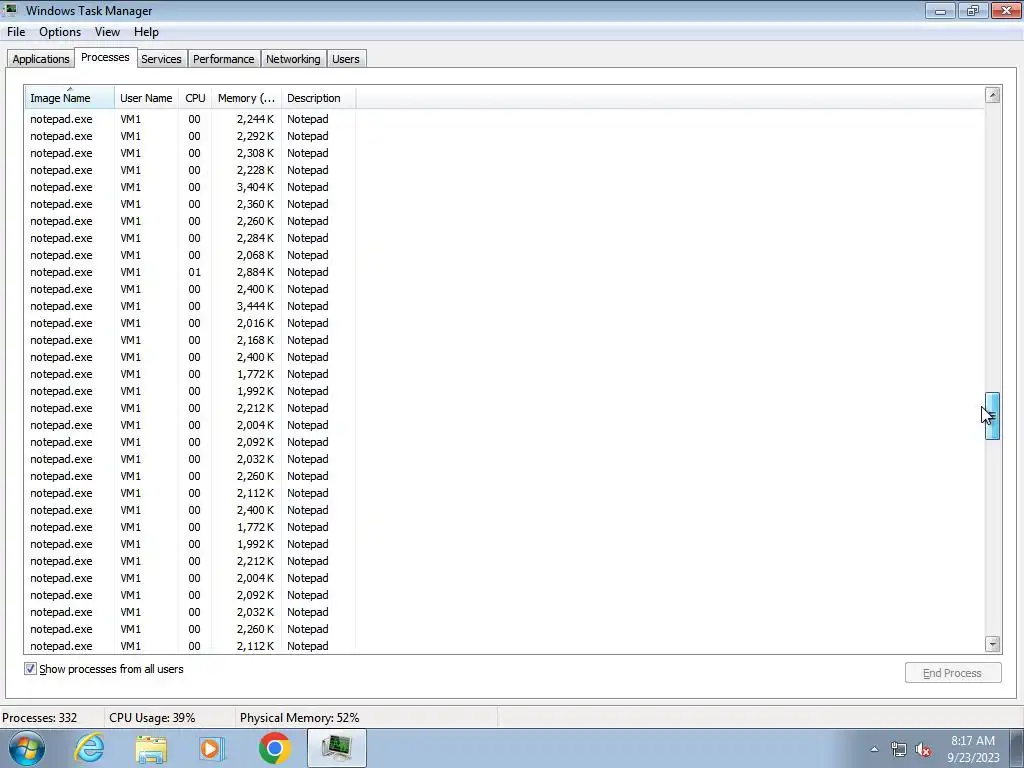The width and height of the screenshot is (1024, 768).
Task: Open the Networking tab
Action: [293, 59]
